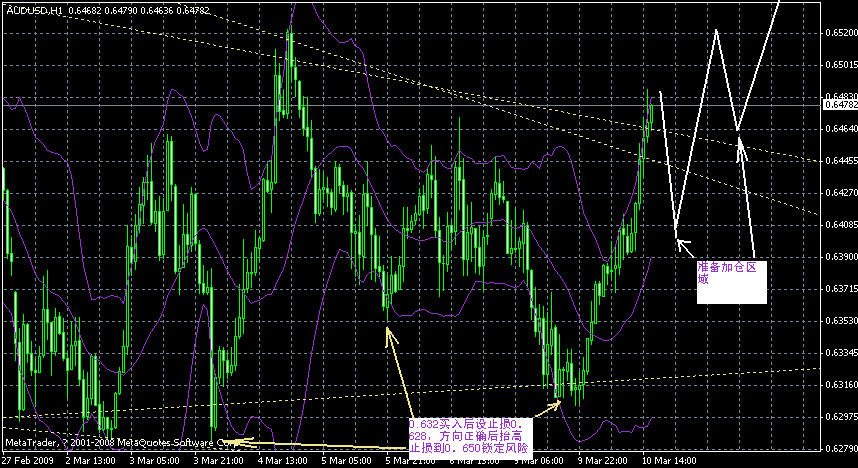Viewport: 858px width, 468px height.
Task: Click the 27 Feb 2009 date label
Action: (28, 461)
